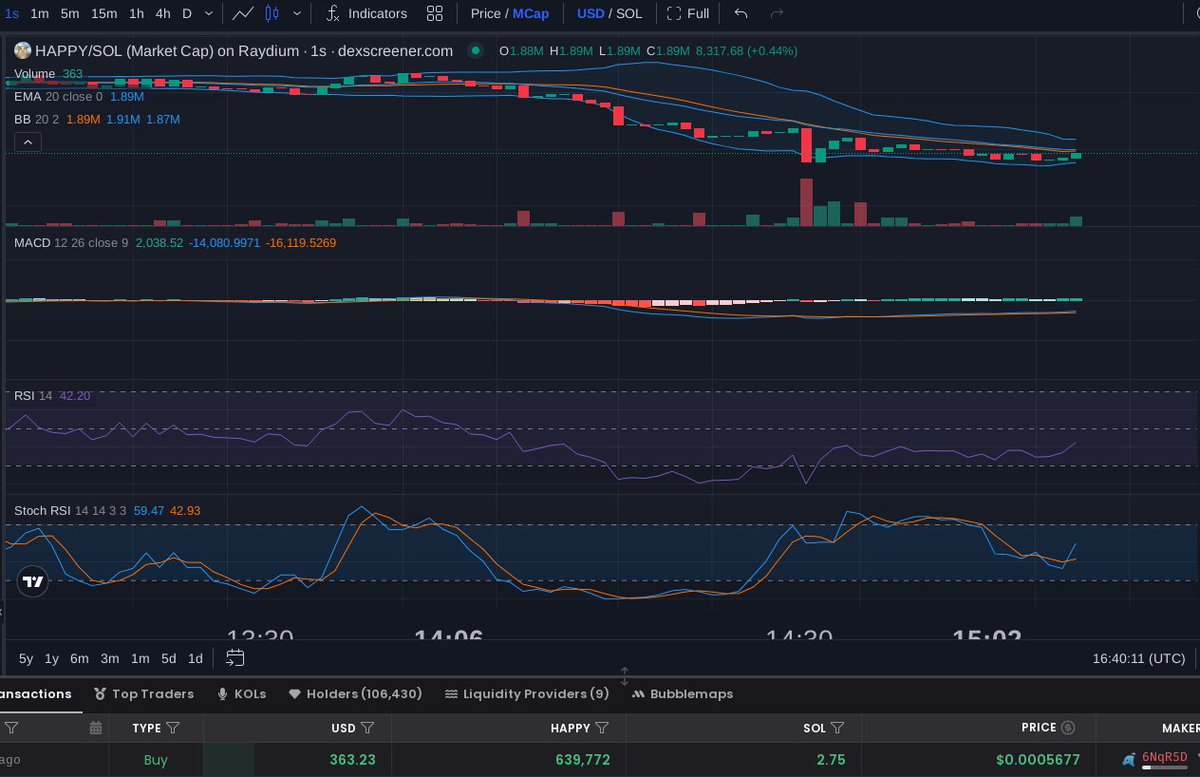Open the layout grid icon

(x=434, y=13)
